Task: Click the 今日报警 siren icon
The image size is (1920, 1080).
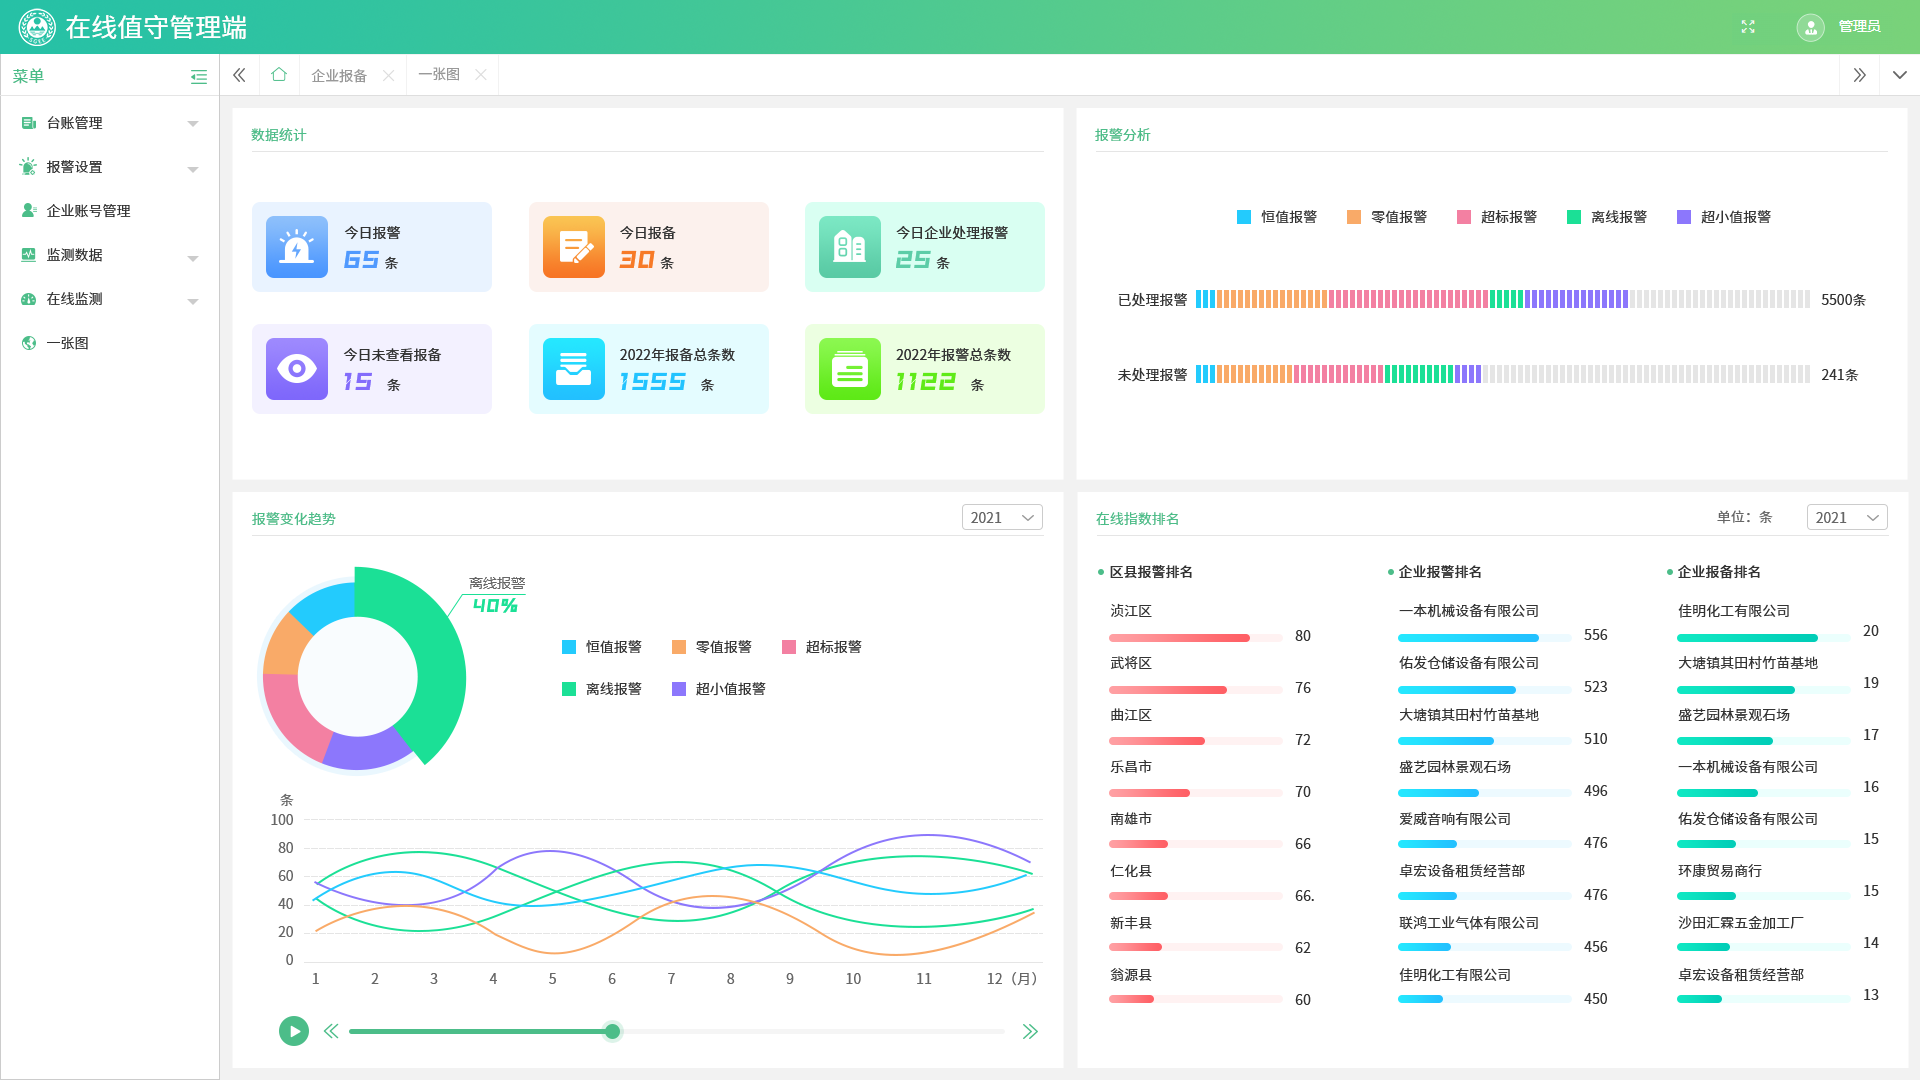Action: [297, 247]
